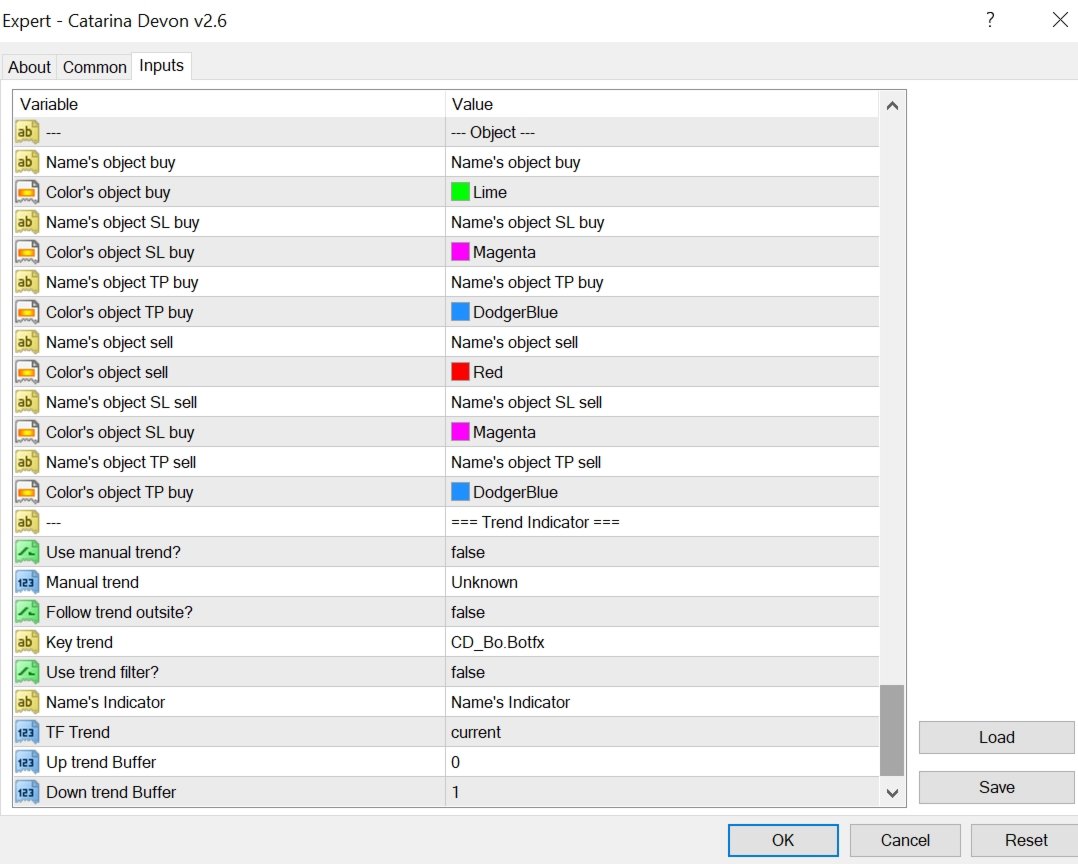Image resolution: width=1078 pixels, height=864 pixels.
Task: Open the TF Trend current value dropdown
Action: (x=662, y=732)
